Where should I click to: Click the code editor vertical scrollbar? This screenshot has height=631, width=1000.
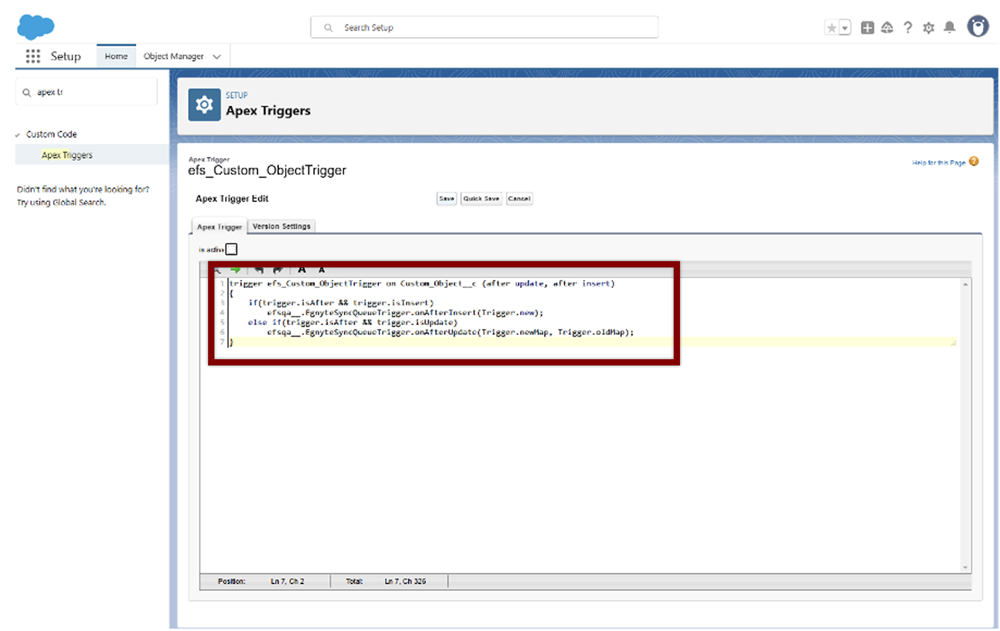point(965,426)
